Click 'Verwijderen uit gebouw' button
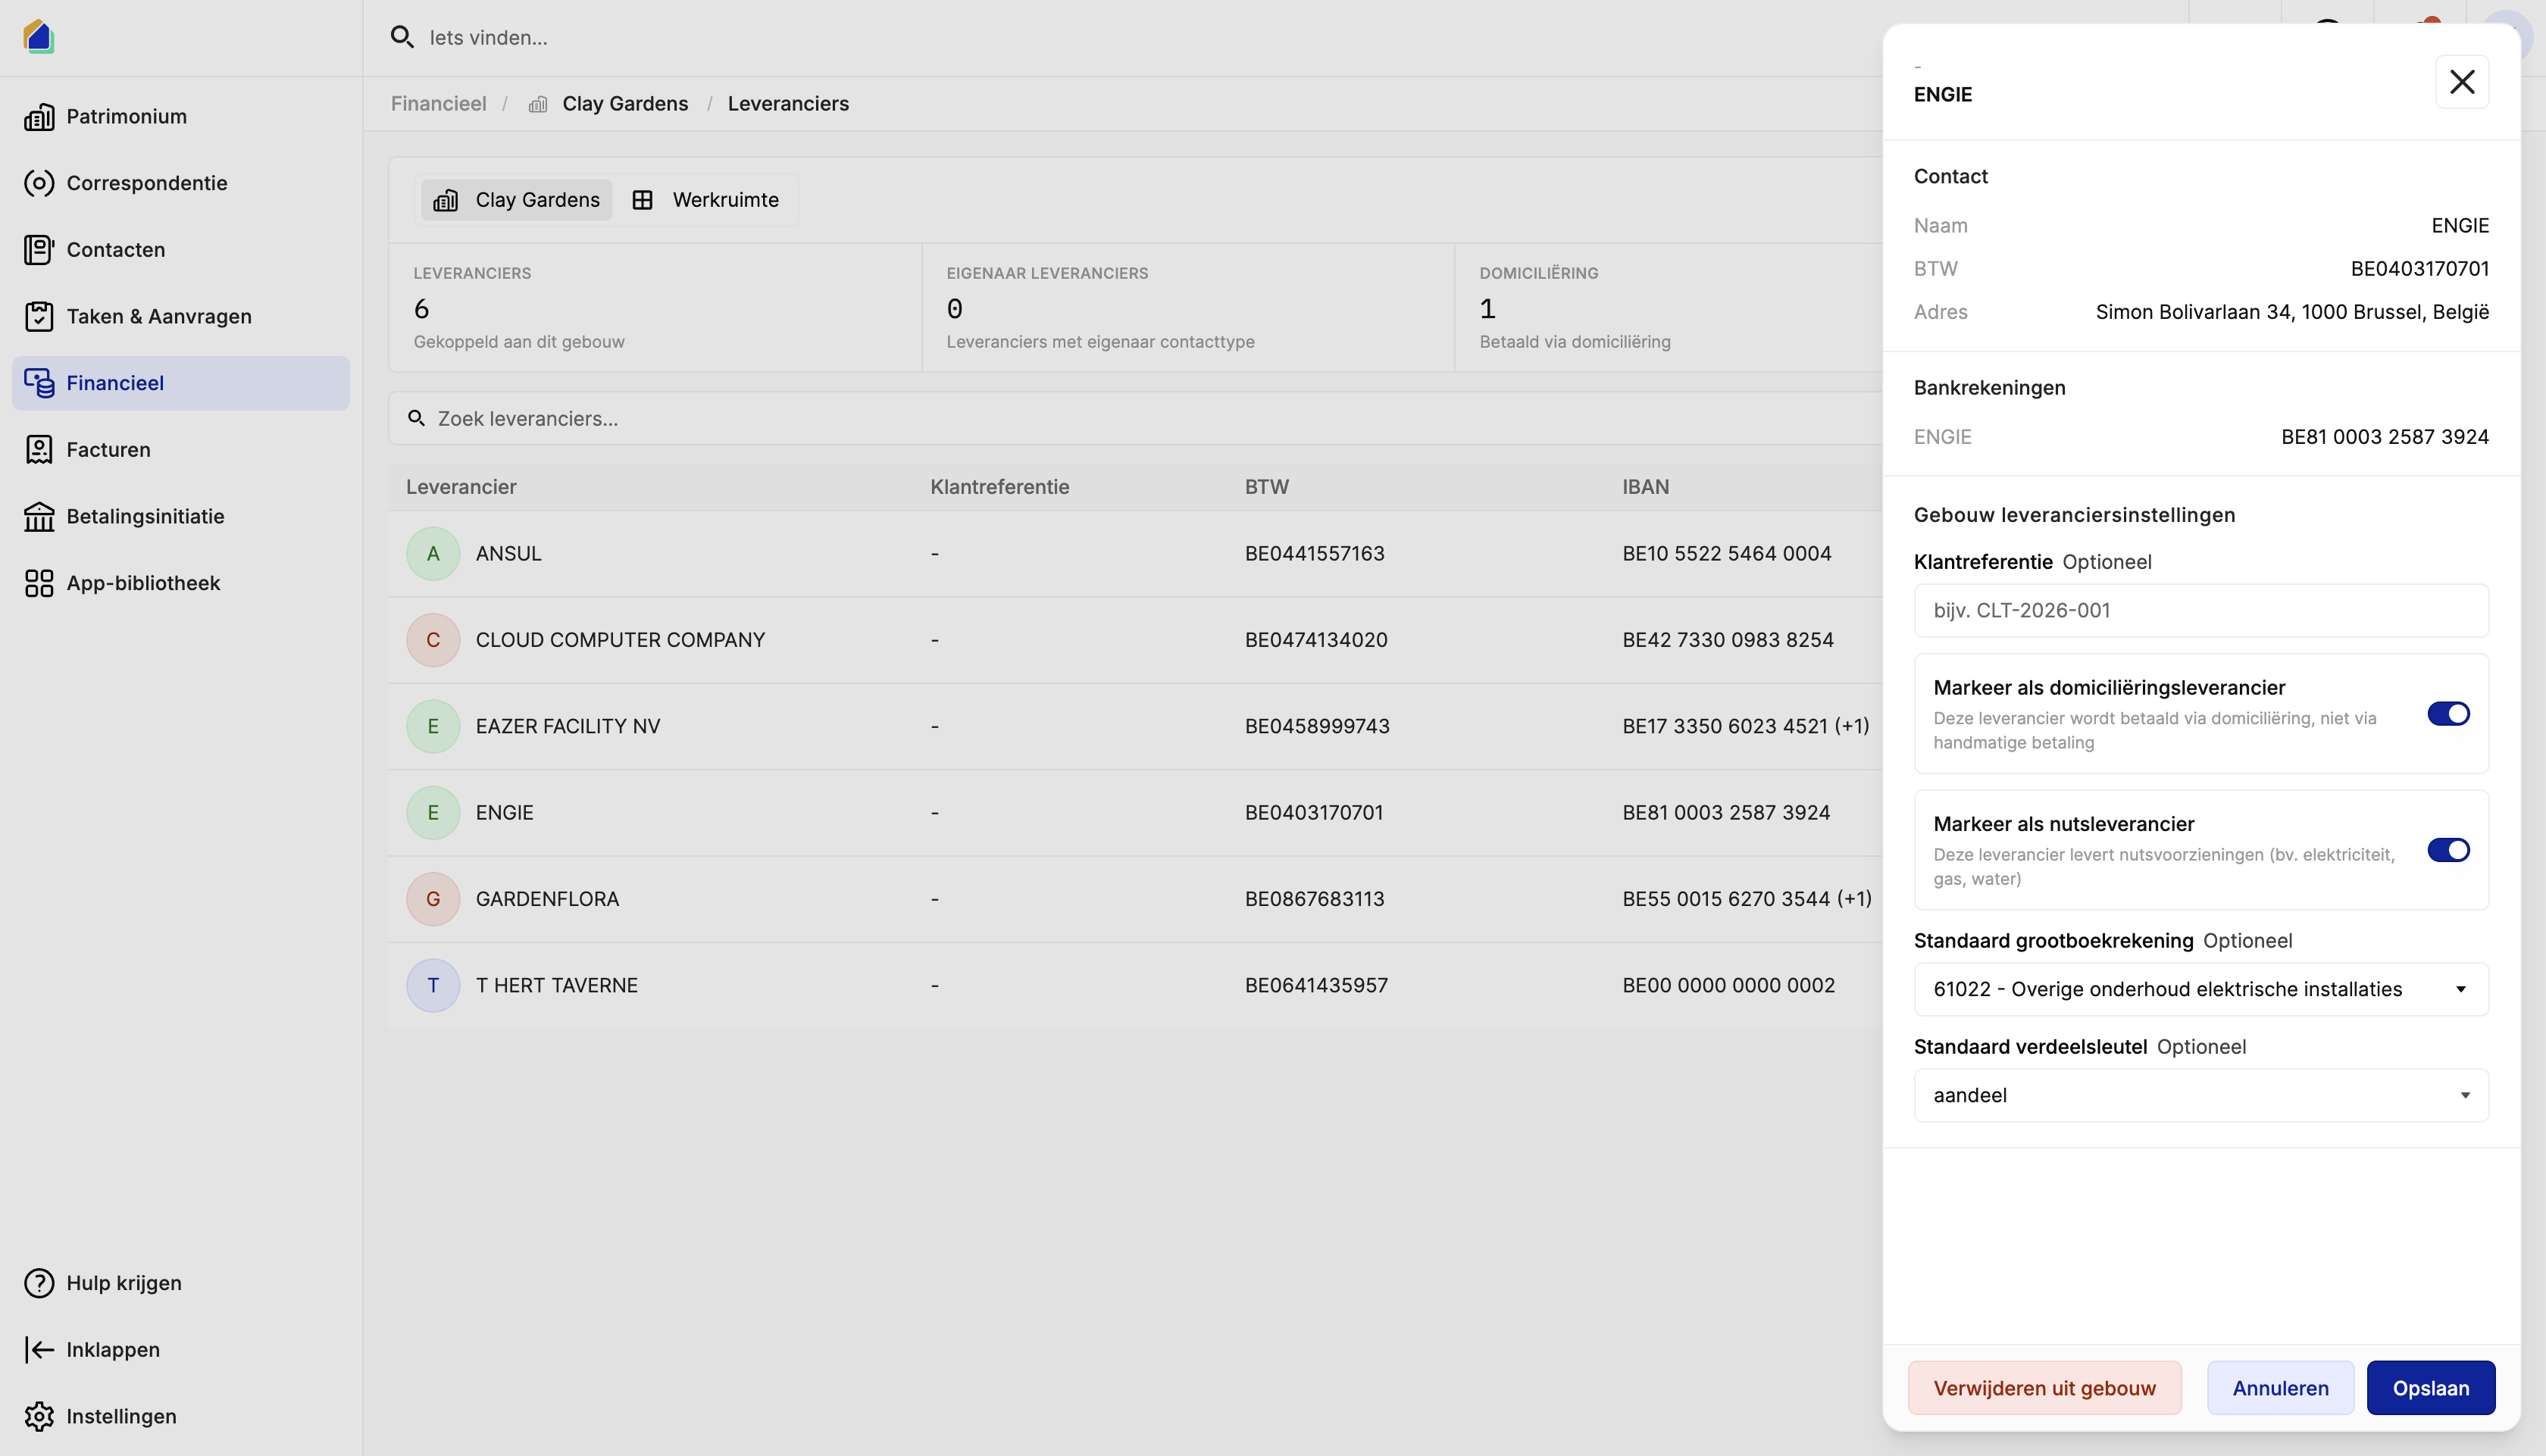 point(2044,1388)
